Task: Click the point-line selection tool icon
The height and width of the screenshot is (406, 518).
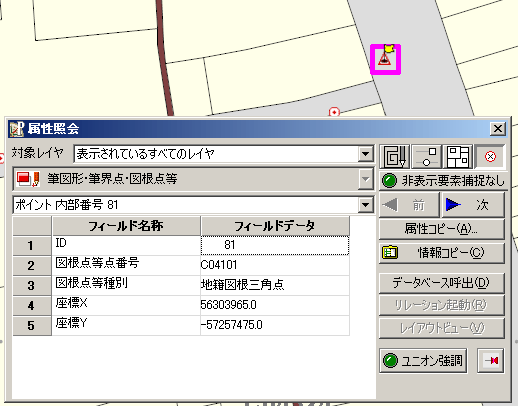Action: tap(427, 156)
